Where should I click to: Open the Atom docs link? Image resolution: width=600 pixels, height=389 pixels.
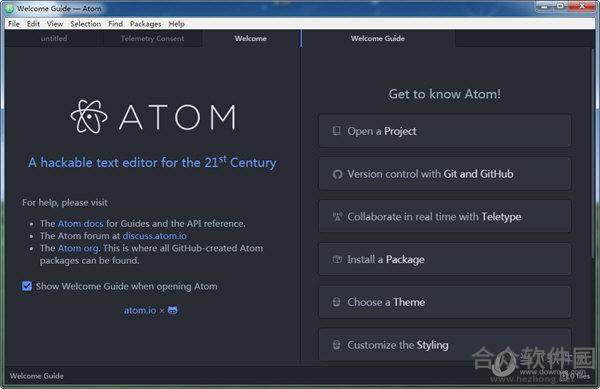coord(80,223)
